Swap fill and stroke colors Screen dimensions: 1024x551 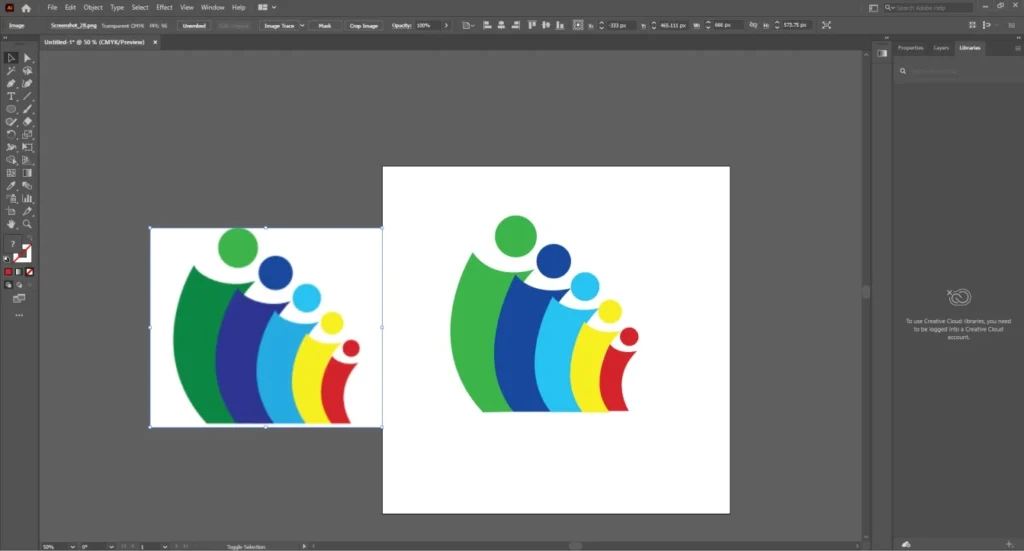tap(29, 239)
